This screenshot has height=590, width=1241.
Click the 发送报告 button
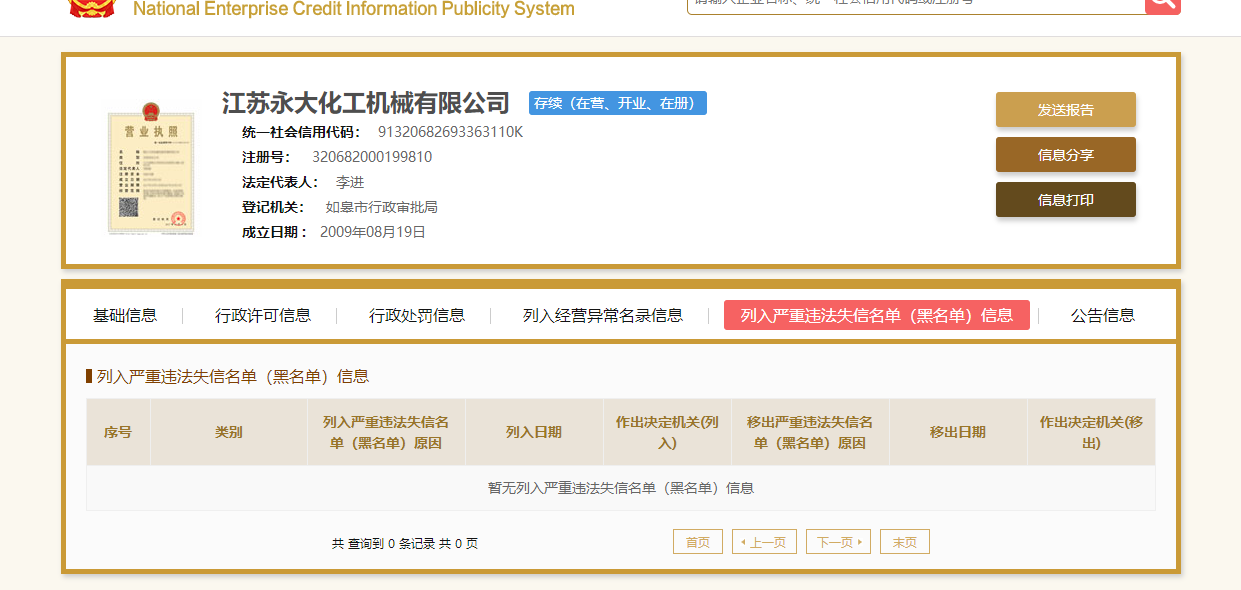pos(1065,110)
